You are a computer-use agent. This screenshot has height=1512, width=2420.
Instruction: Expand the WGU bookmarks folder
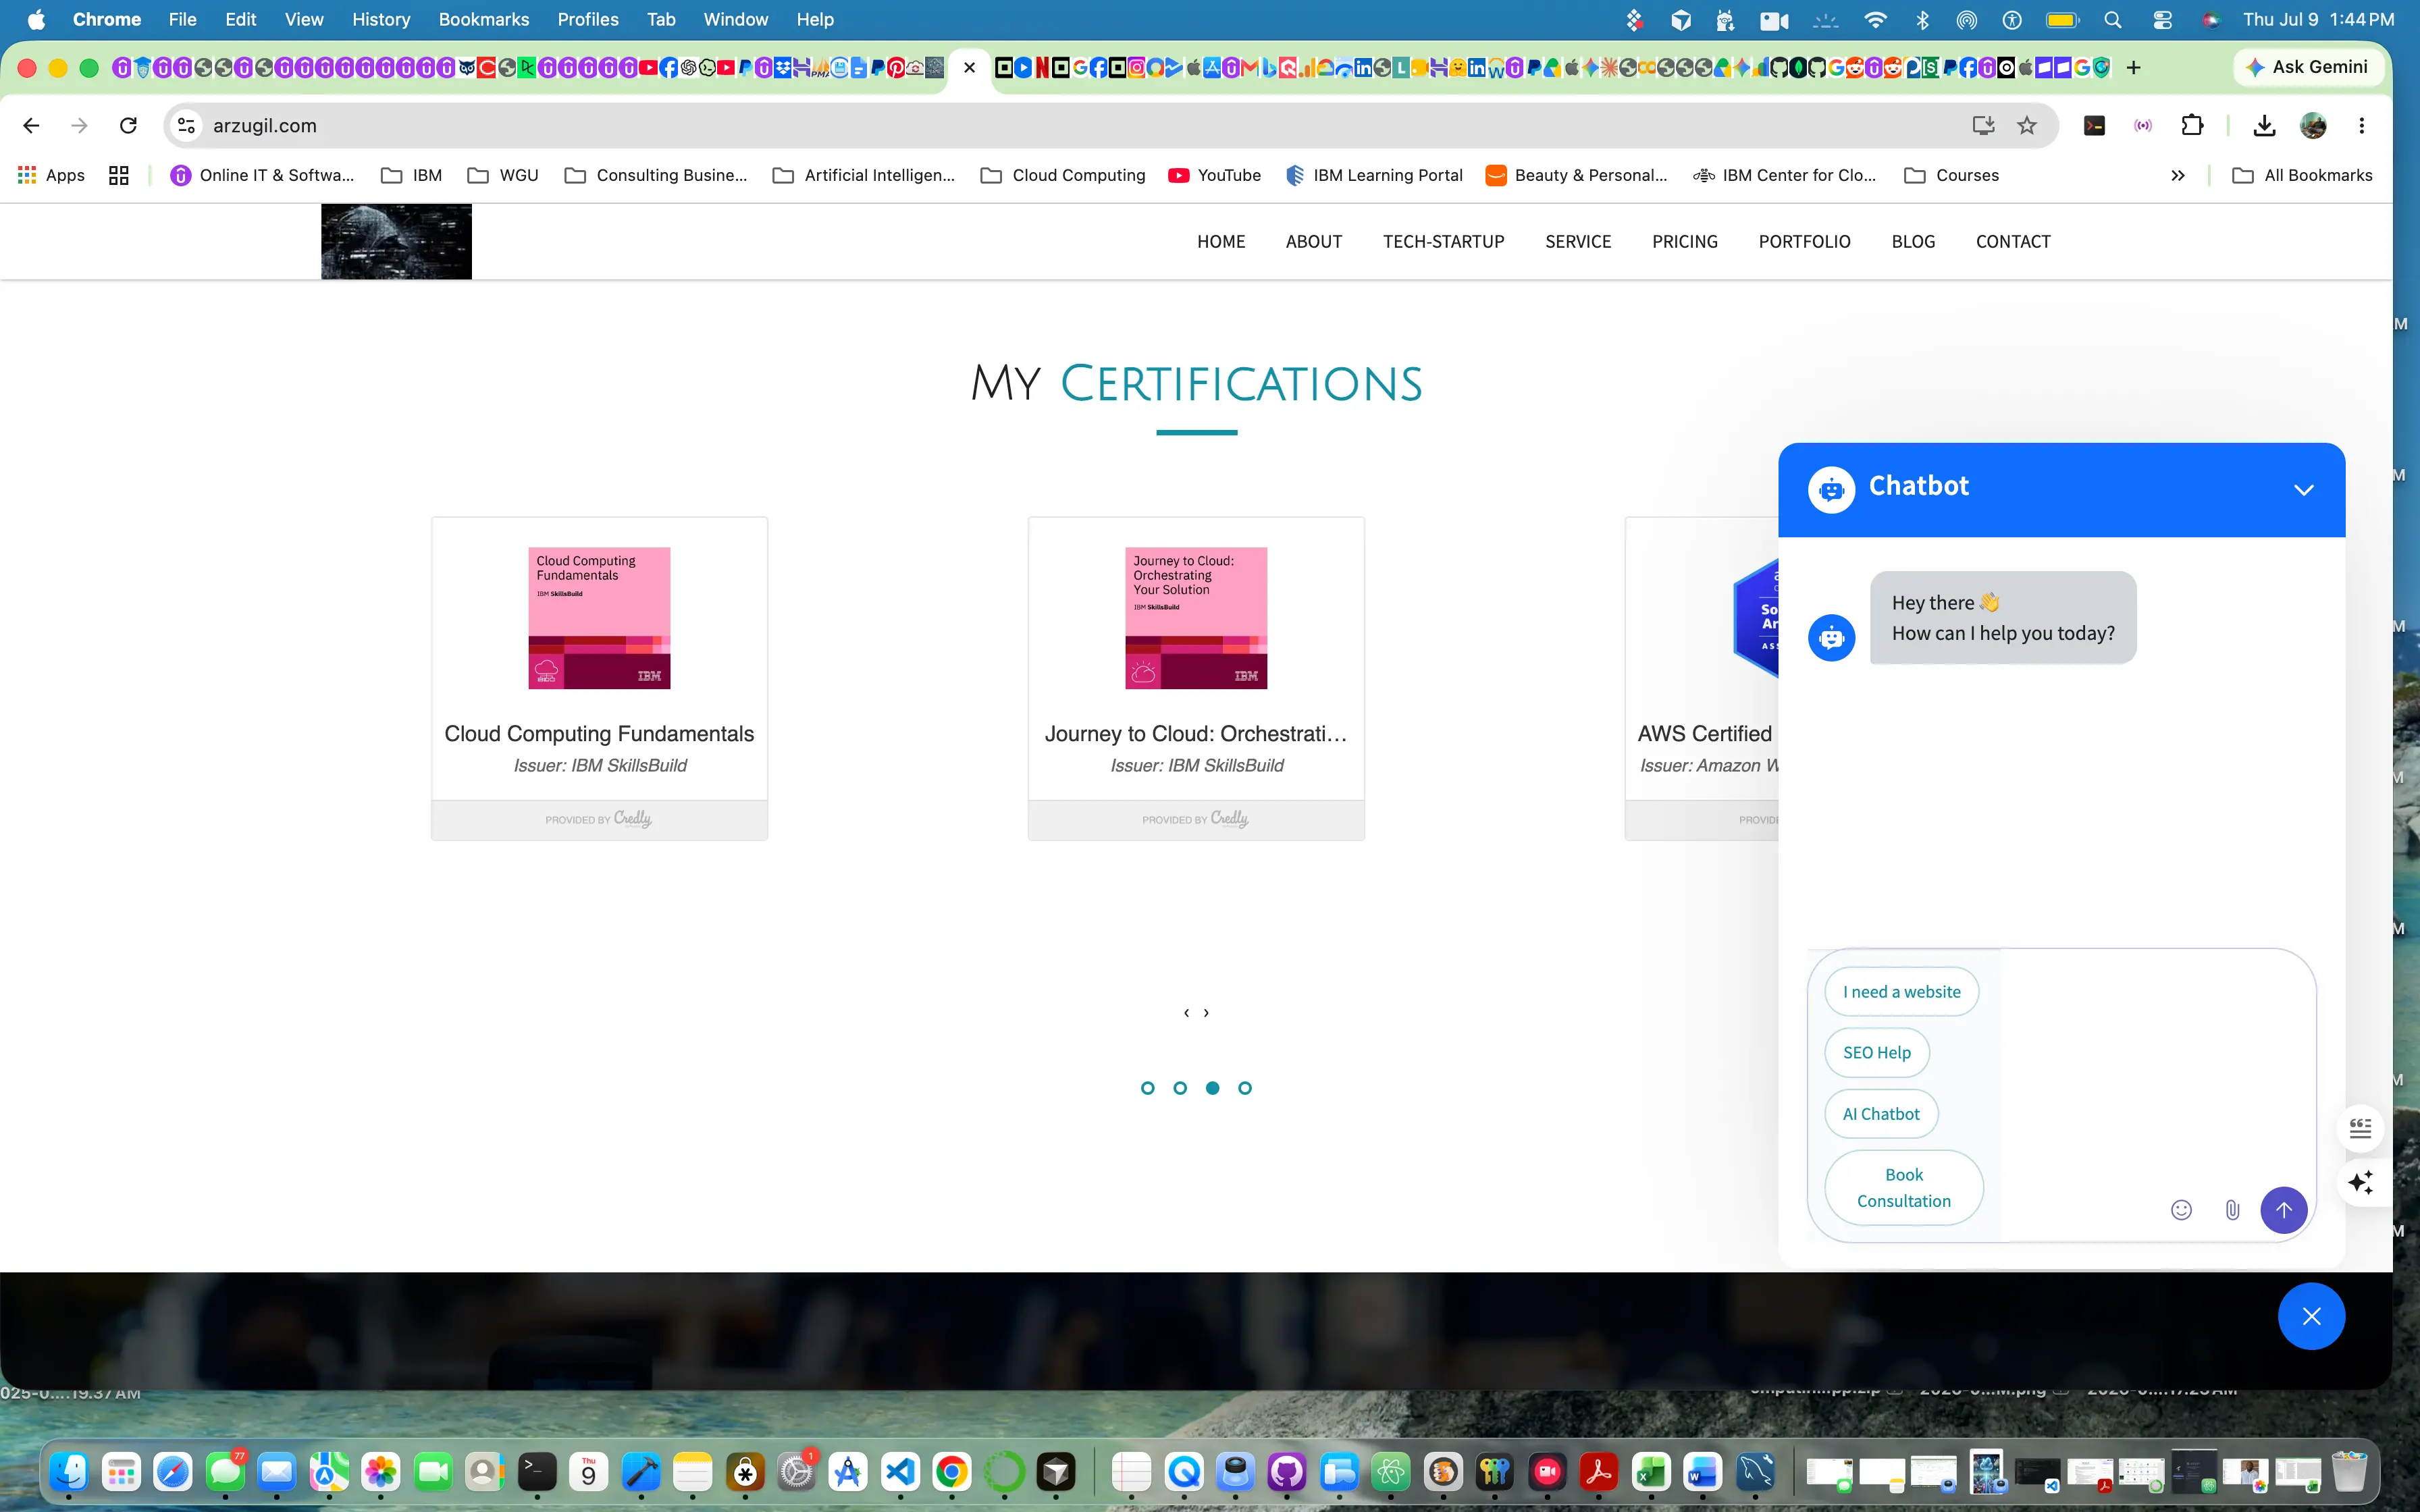503,175
